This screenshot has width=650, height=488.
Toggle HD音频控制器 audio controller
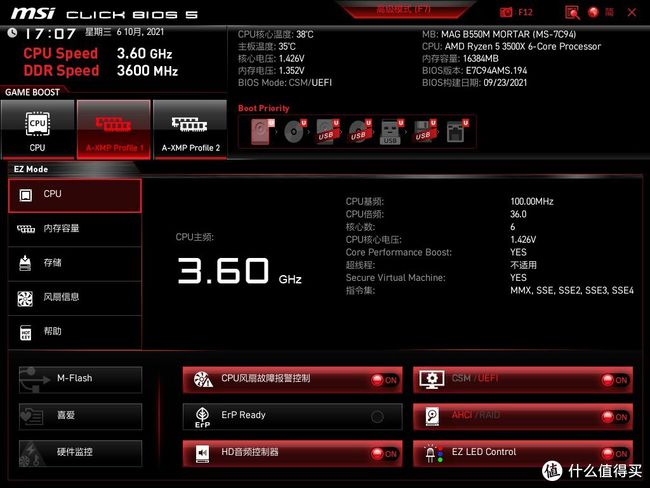[292, 453]
